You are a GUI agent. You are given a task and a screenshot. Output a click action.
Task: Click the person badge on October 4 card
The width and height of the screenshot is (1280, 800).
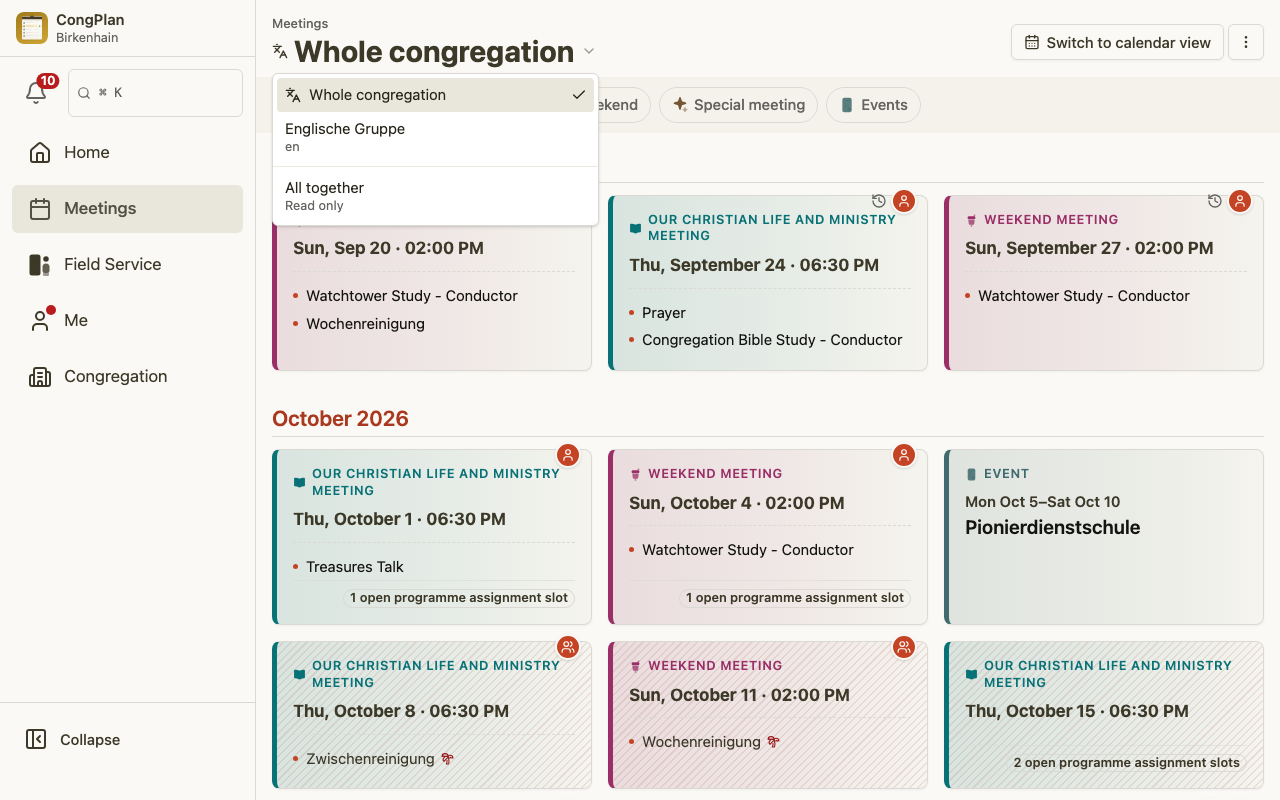pyautogui.click(x=904, y=455)
